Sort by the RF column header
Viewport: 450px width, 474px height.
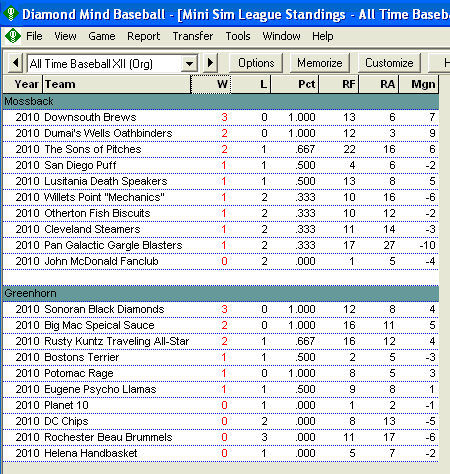(x=339, y=84)
